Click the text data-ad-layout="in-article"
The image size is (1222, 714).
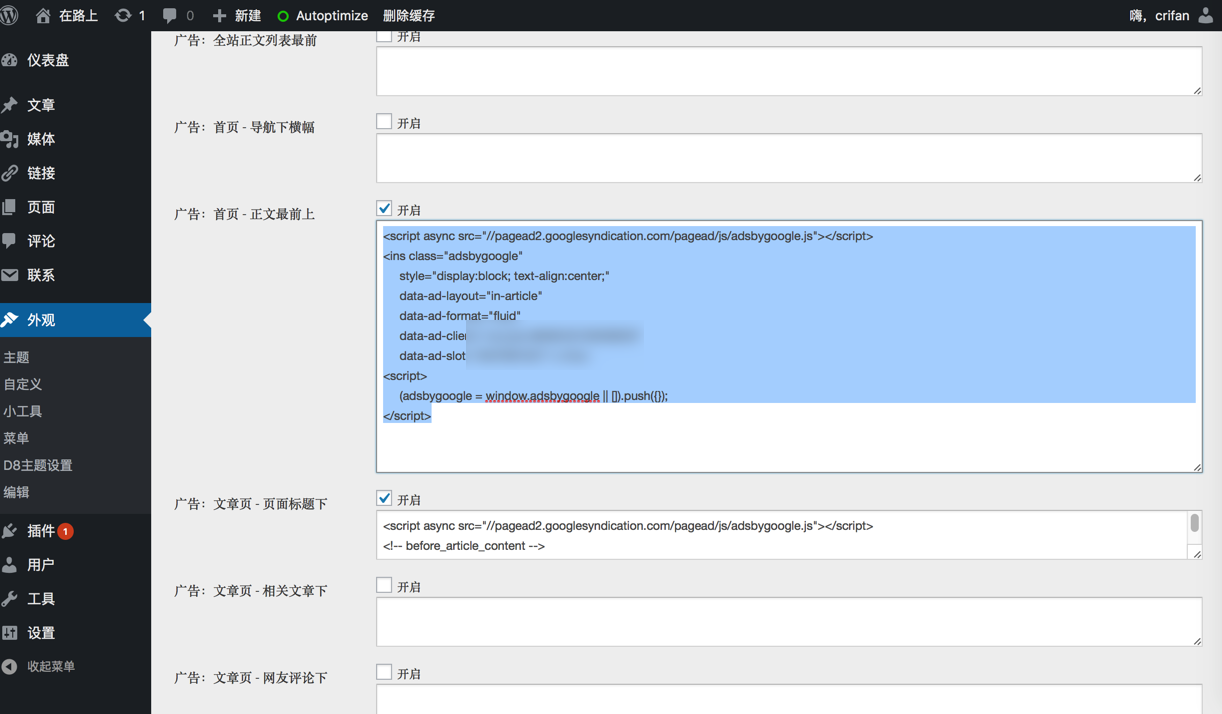[471, 296]
